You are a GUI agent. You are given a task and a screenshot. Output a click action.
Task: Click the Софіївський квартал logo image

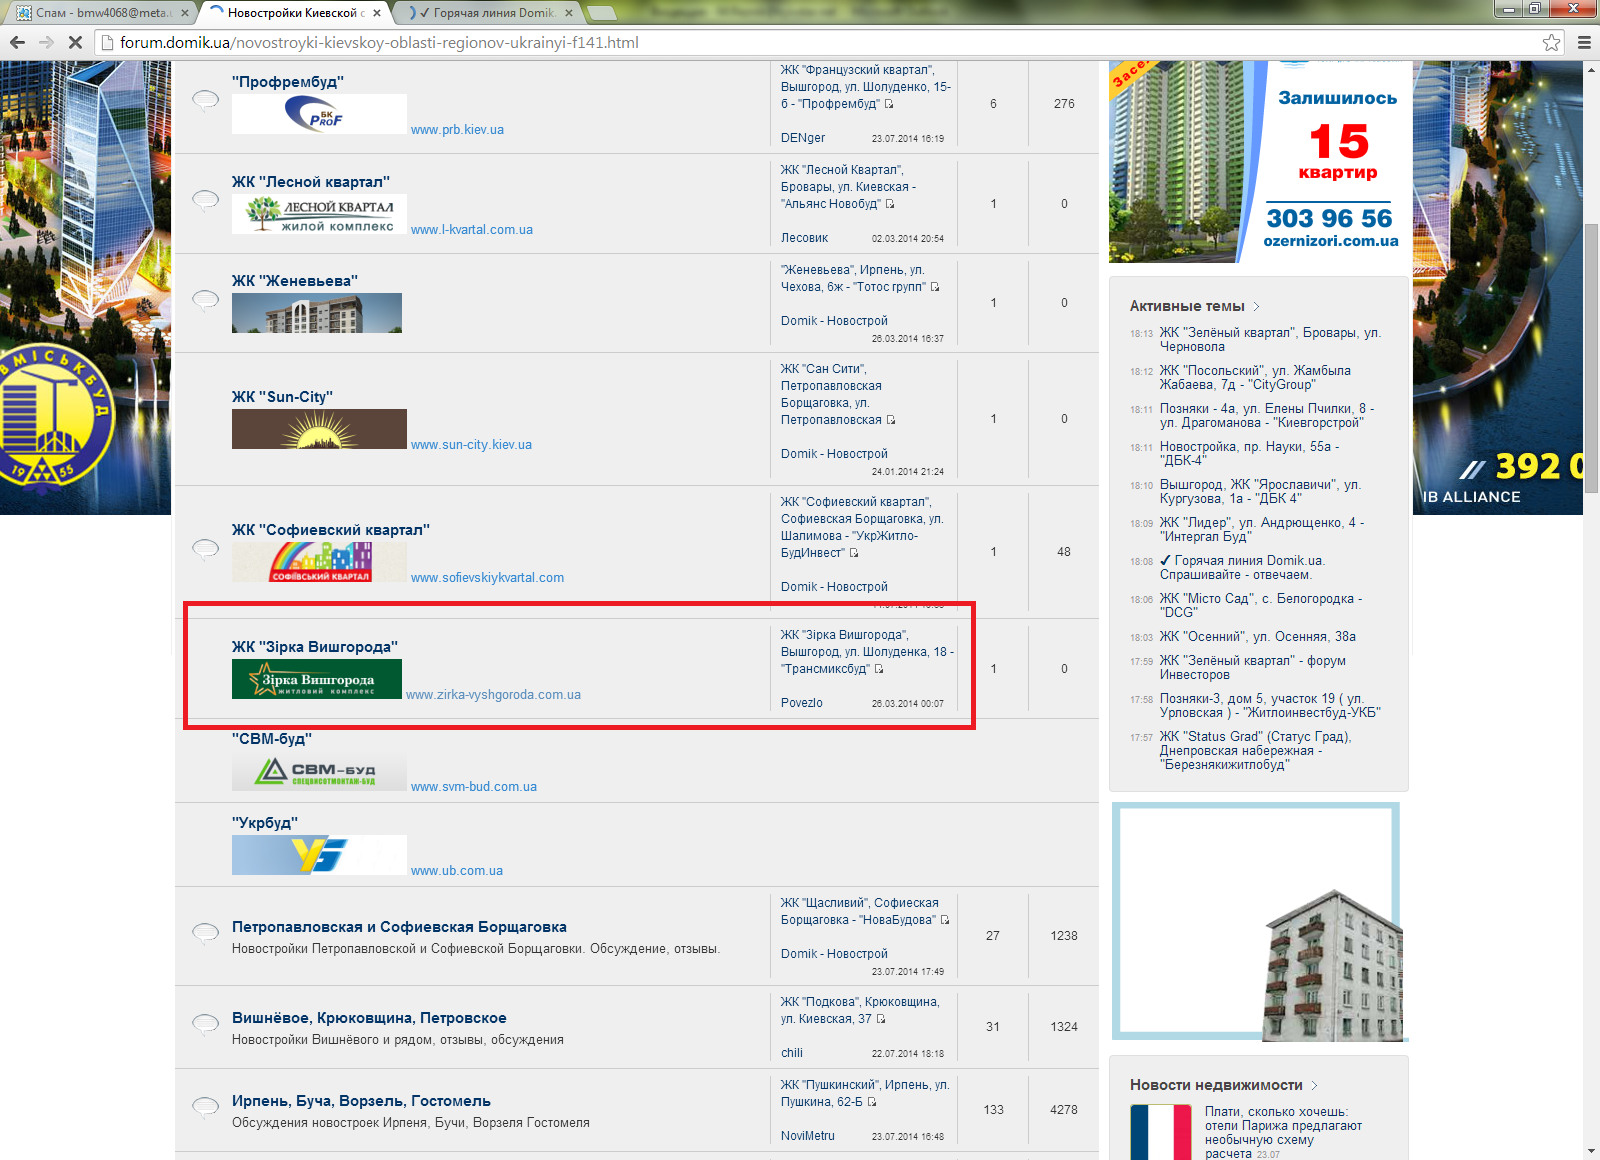pos(319,562)
